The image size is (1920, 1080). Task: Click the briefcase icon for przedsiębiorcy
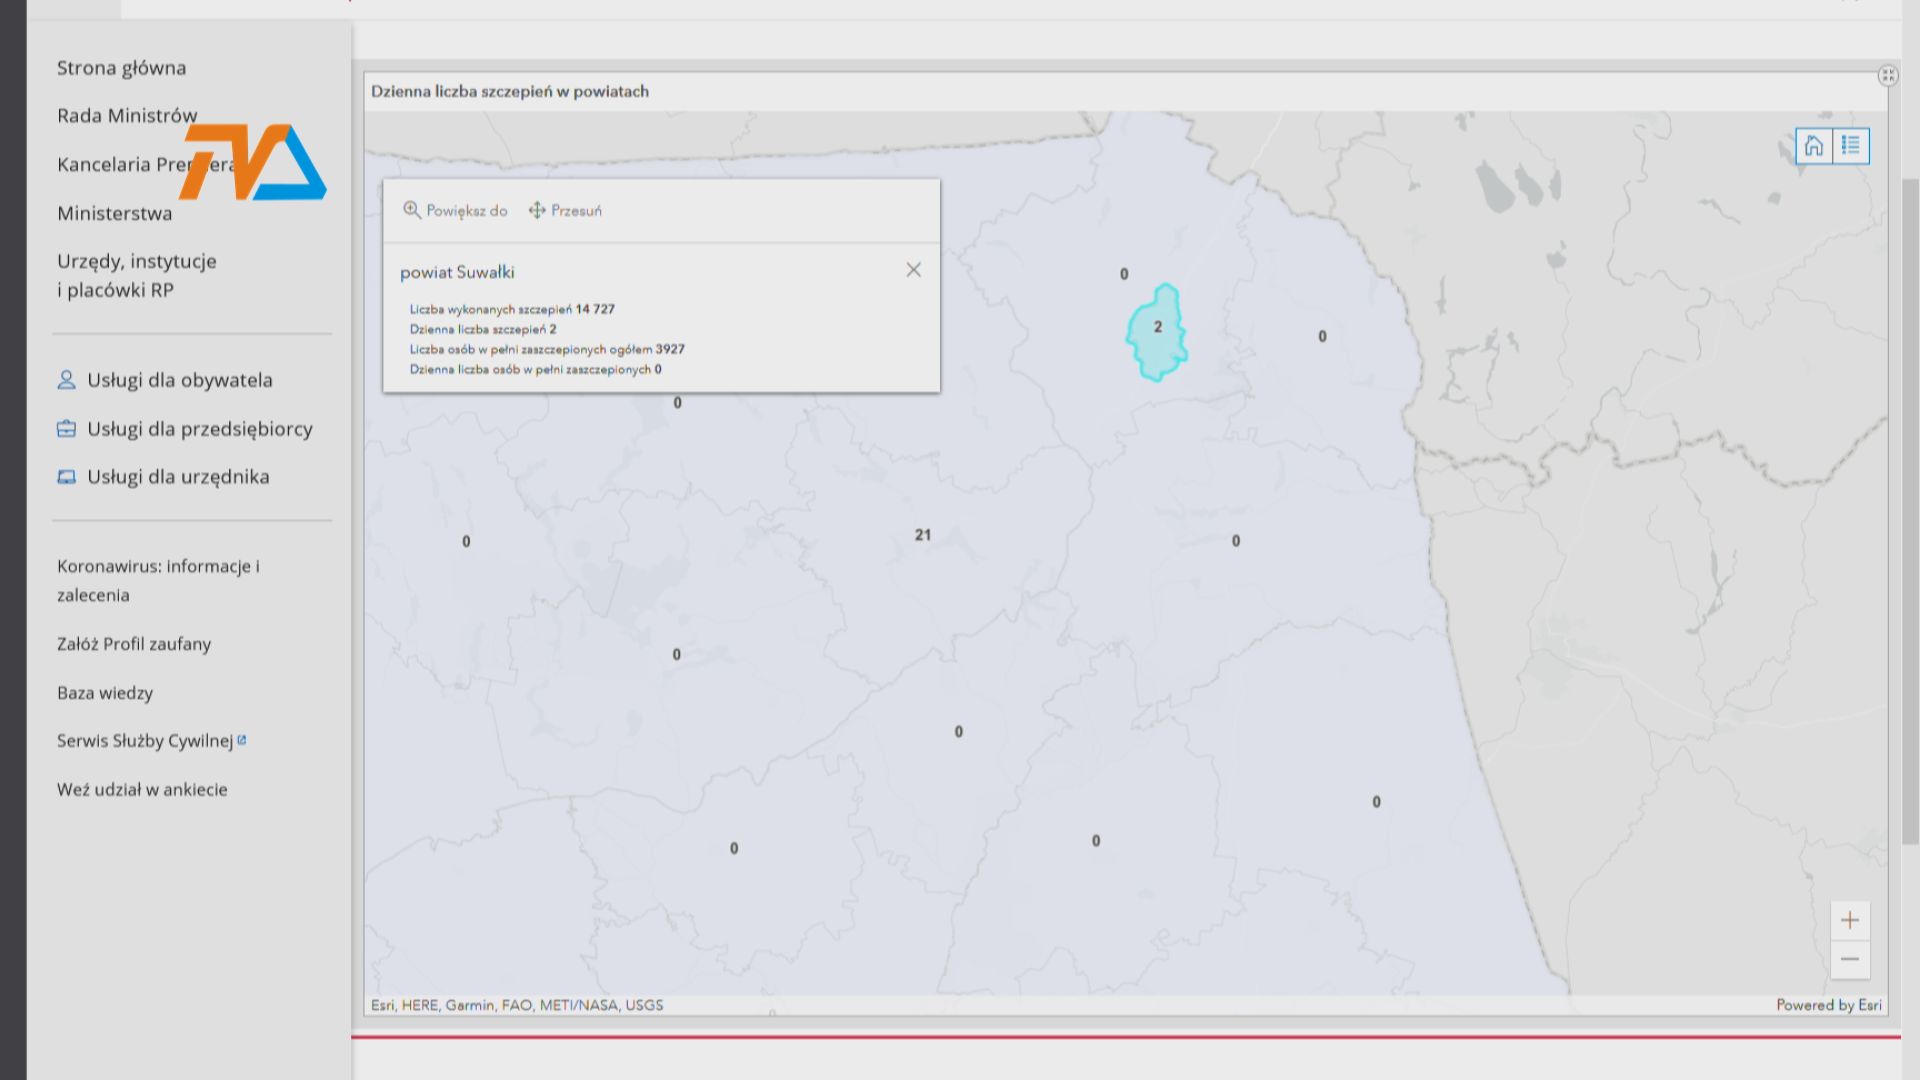click(66, 429)
